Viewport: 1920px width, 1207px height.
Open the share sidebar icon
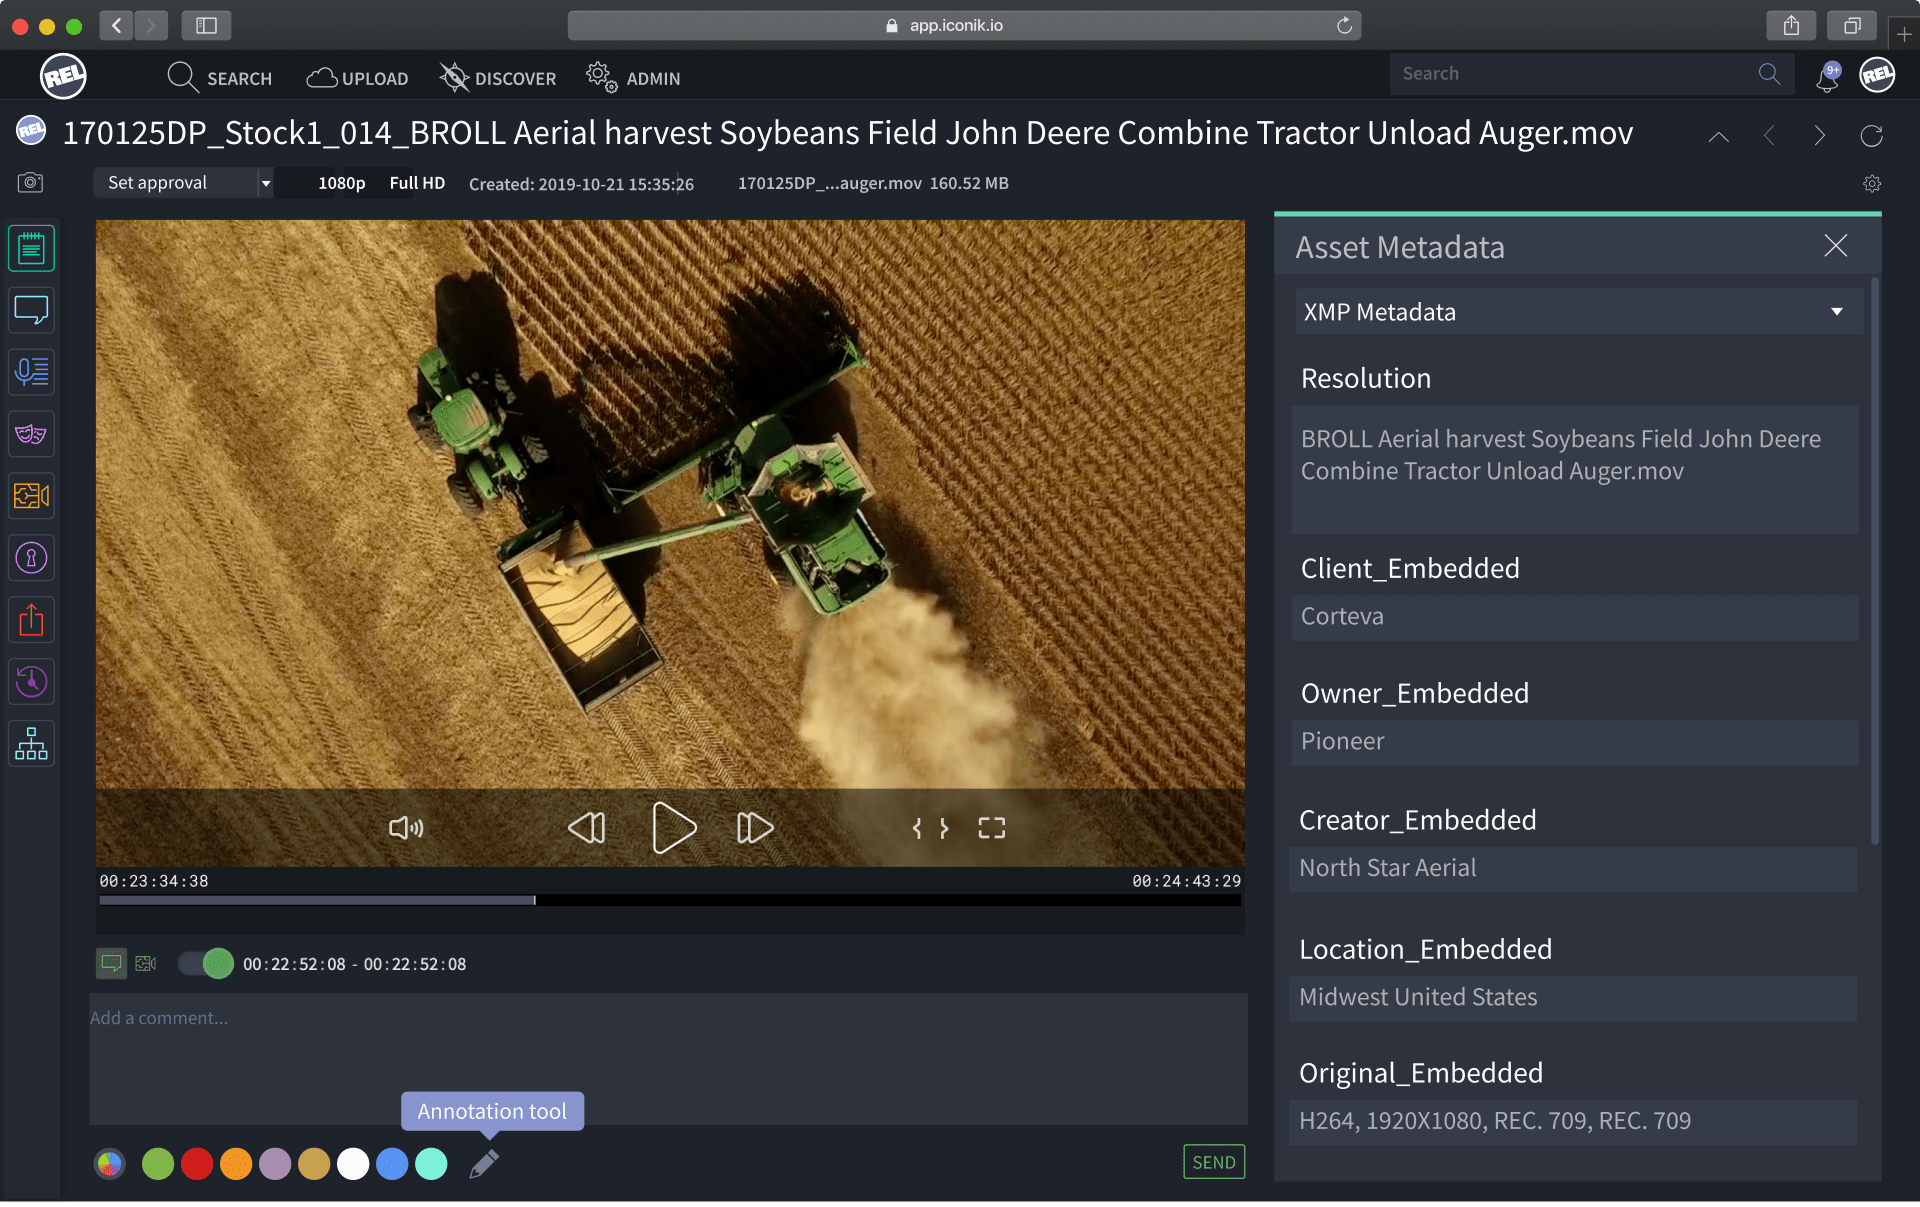(31, 620)
